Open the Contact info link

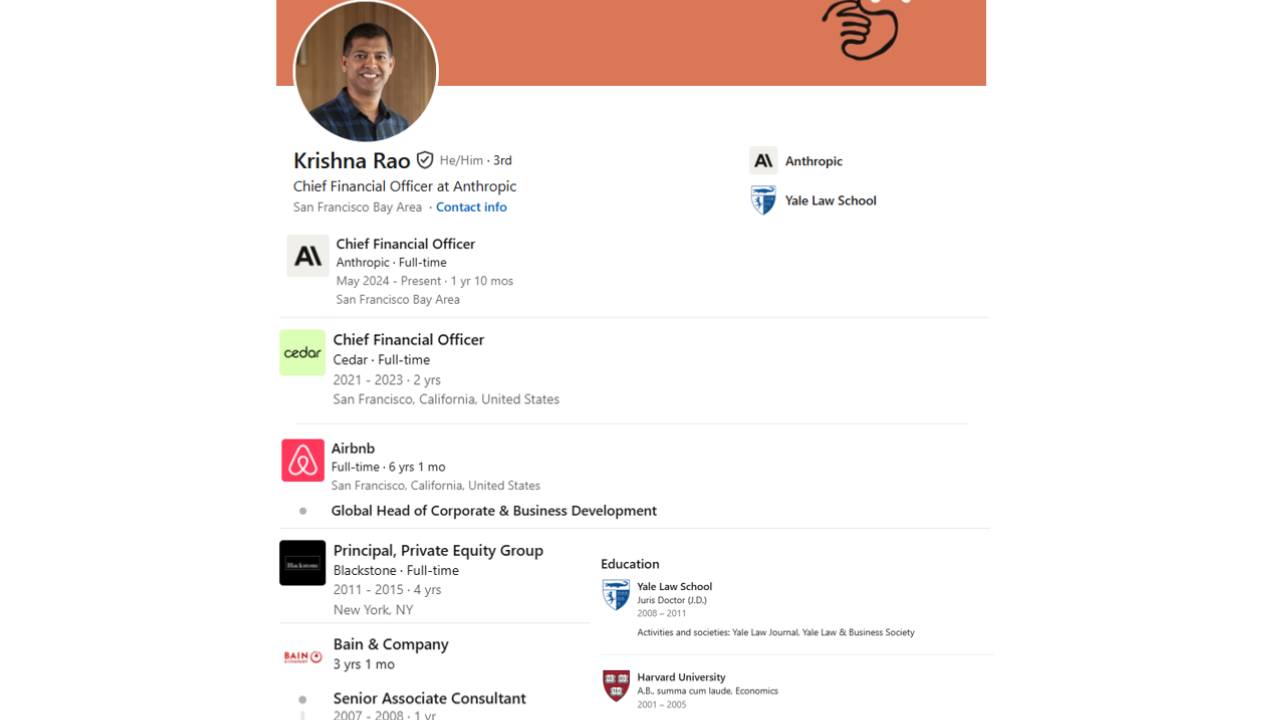click(x=471, y=207)
